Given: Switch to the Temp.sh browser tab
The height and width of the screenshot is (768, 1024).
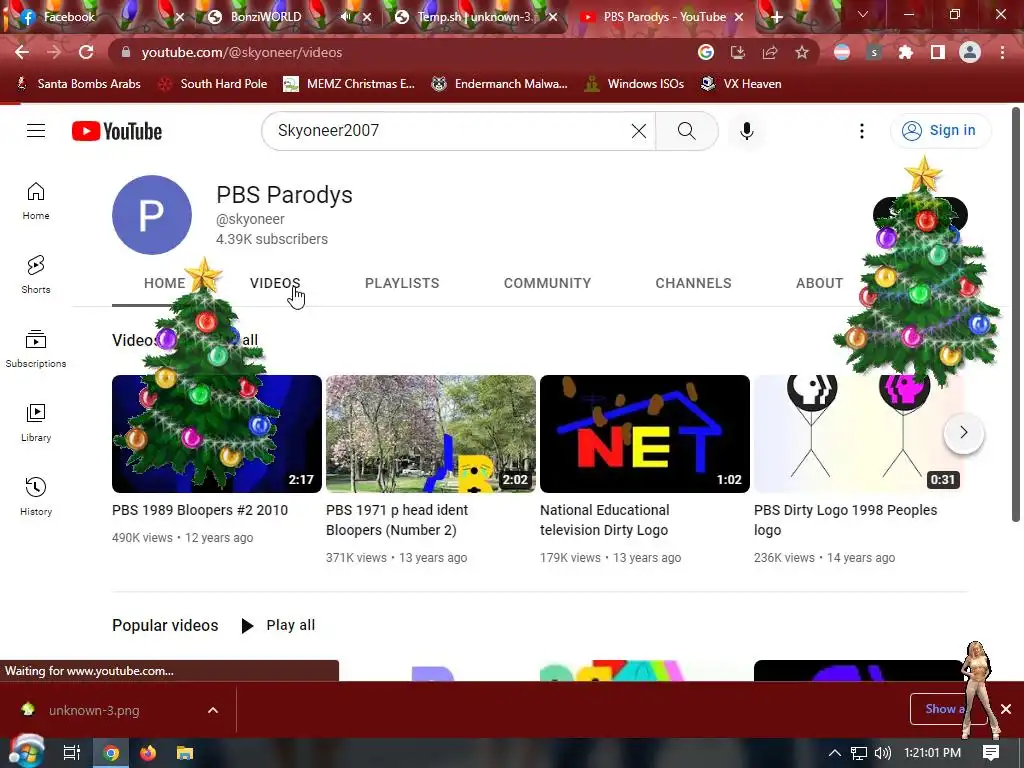Looking at the screenshot, I should 474,17.
